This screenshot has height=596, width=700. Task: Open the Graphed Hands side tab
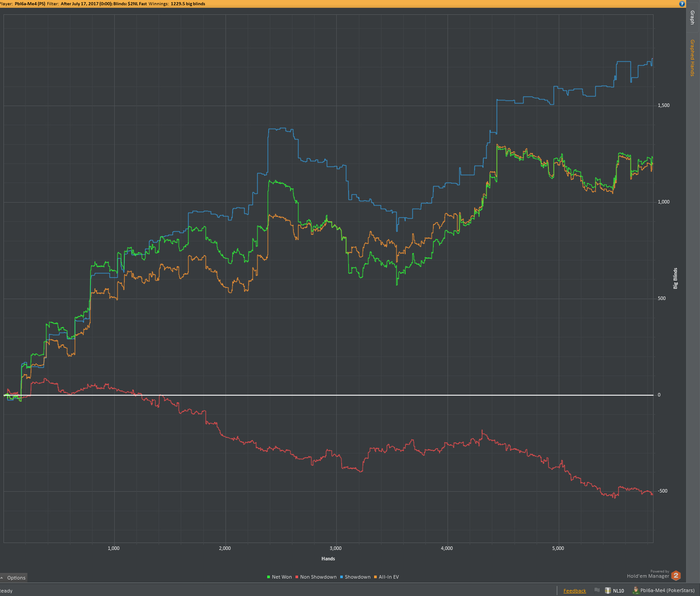click(692, 58)
